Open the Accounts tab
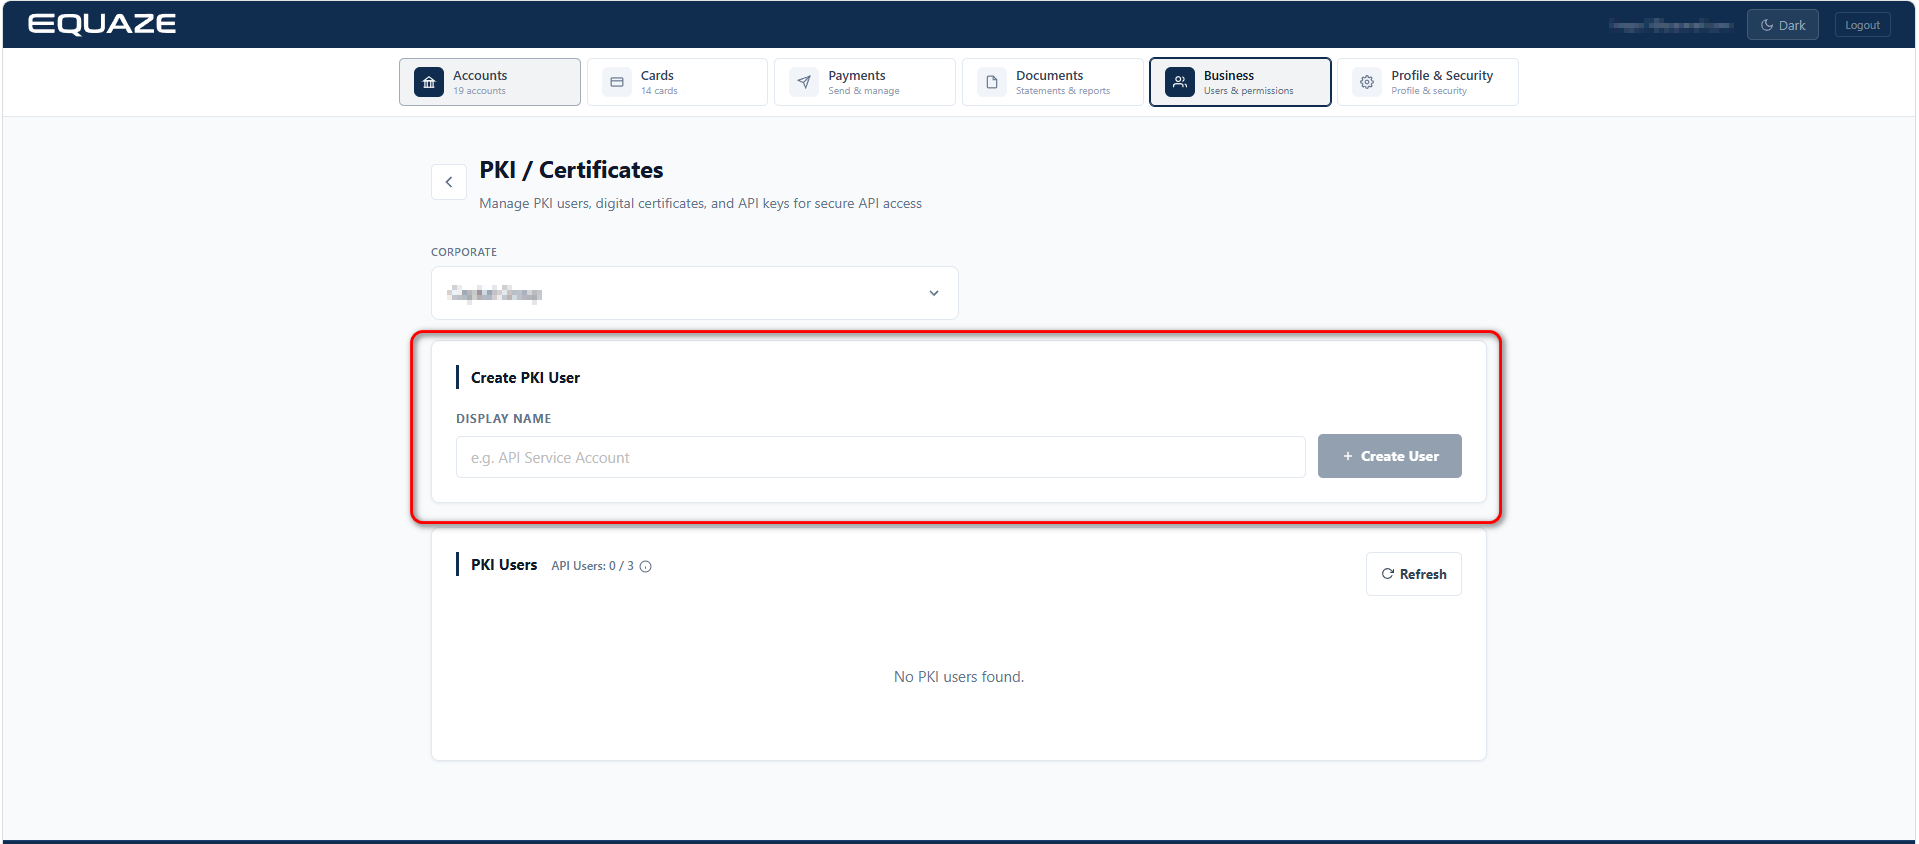The width and height of the screenshot is (1919, 844). coord(490,82)
